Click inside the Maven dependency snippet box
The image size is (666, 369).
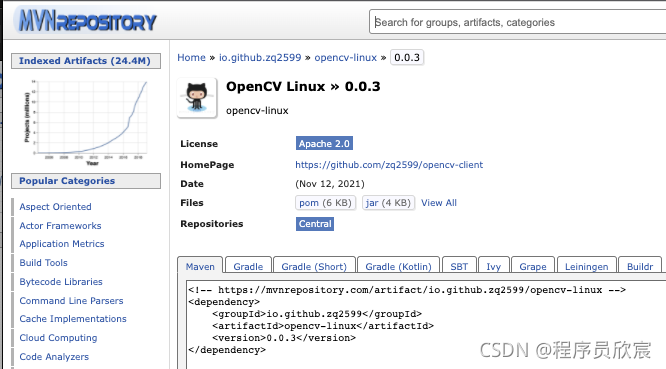pyautogui.click(x=426, y=324)
